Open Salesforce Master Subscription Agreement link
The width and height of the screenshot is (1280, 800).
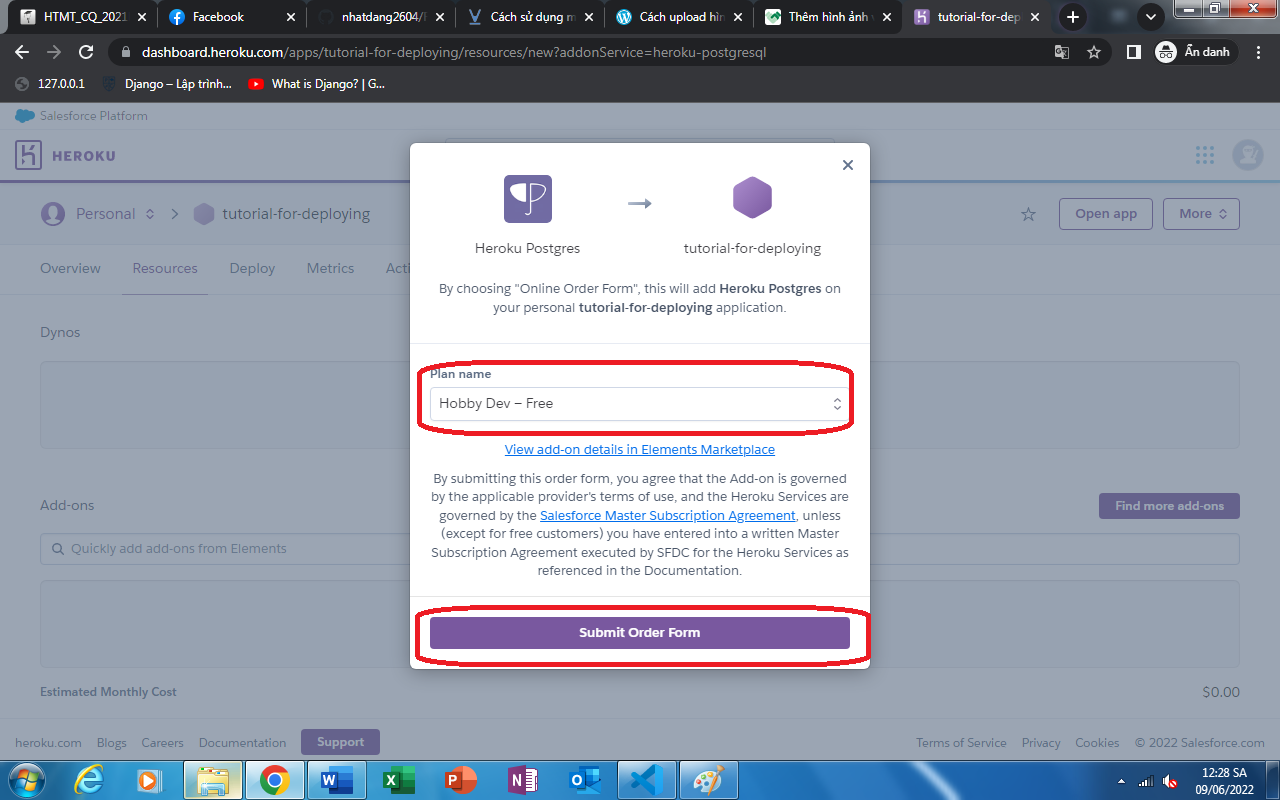click(668, 516)
